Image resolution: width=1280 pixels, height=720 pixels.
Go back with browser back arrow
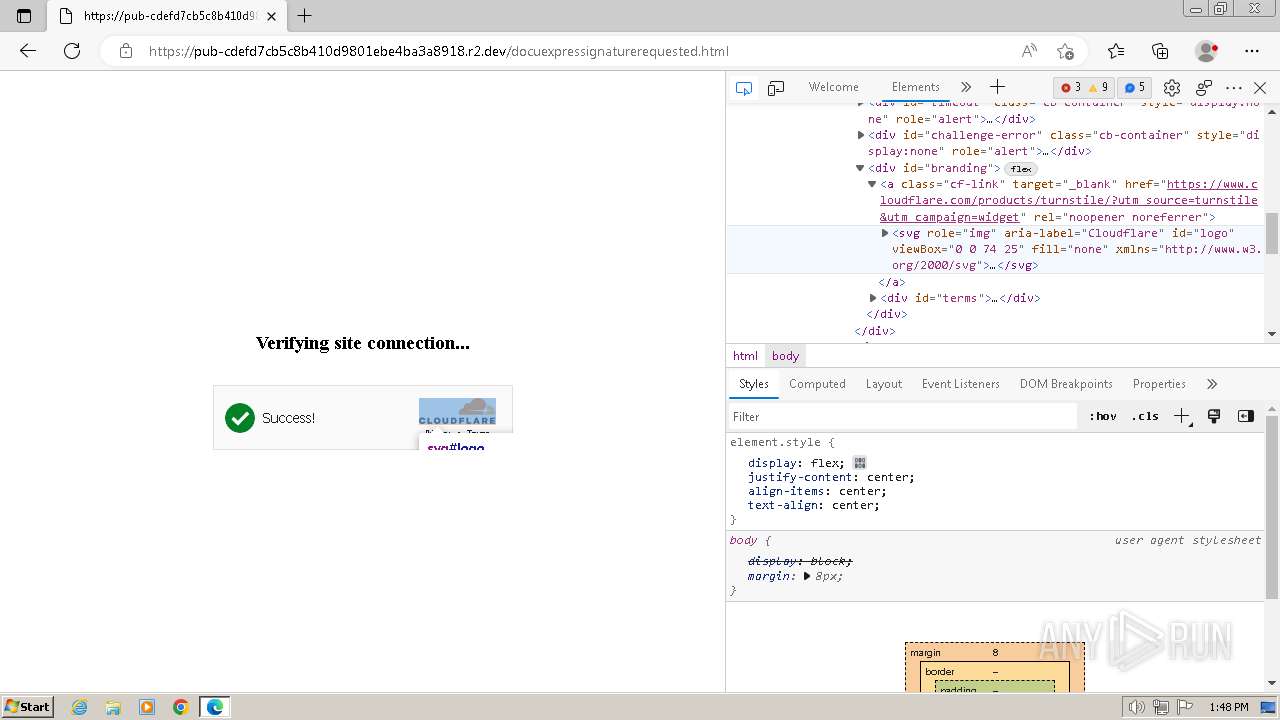click(x=28, y=51)
